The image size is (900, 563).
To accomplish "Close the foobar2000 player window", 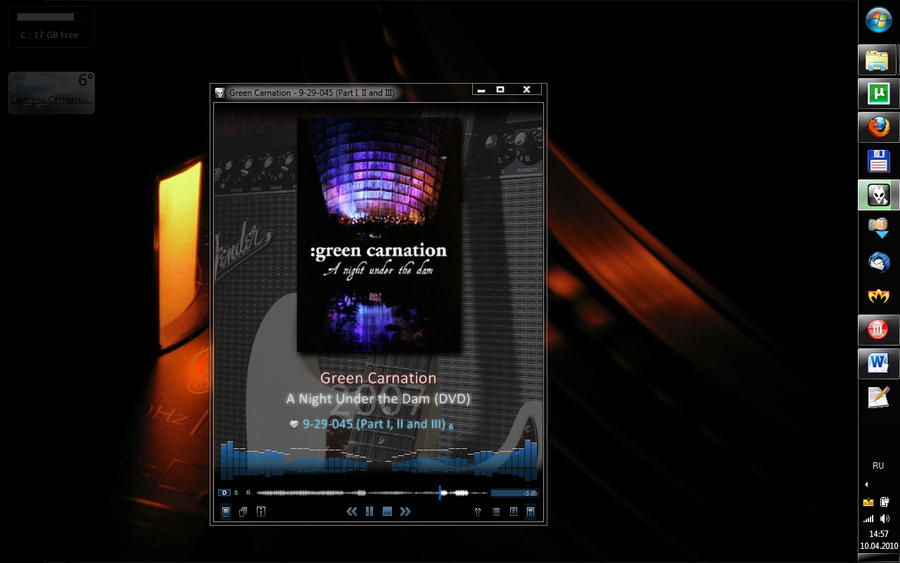I will (x=526, y=90).
